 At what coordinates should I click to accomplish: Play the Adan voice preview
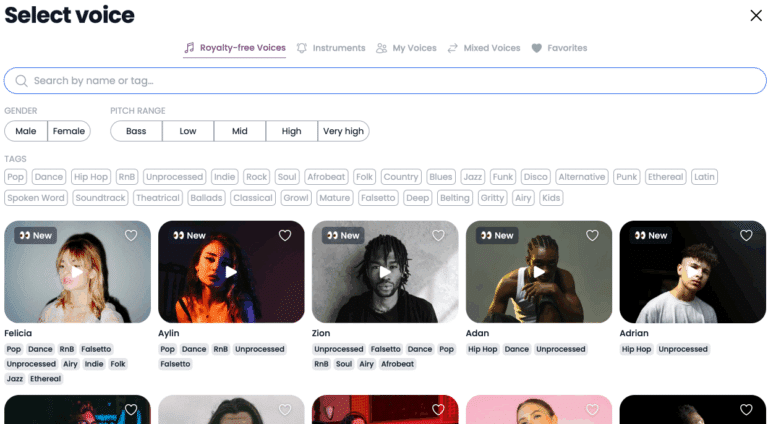pos(539,272)
